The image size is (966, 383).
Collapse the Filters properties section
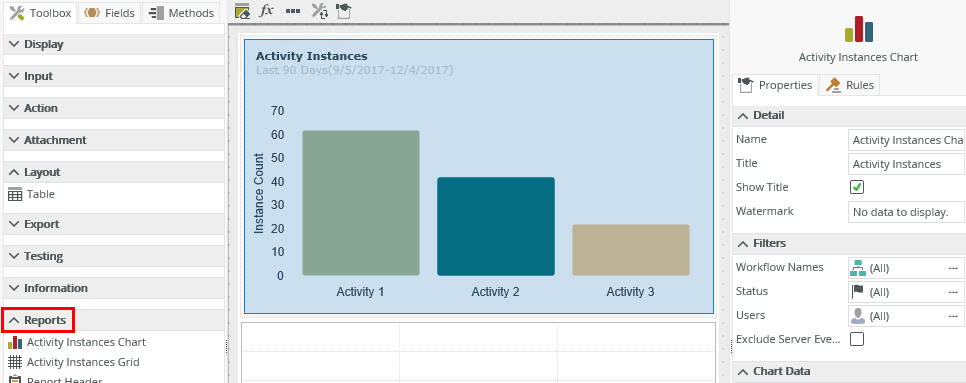click(x=849, y=243)
